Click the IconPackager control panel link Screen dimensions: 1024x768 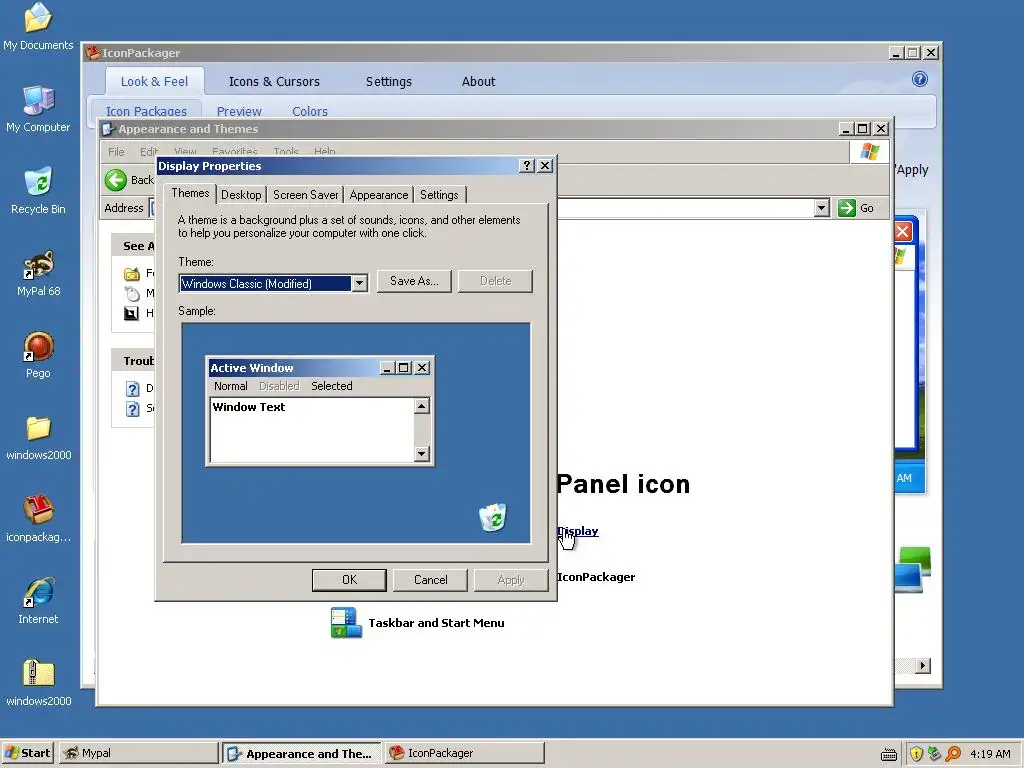(x=596, y=577)
